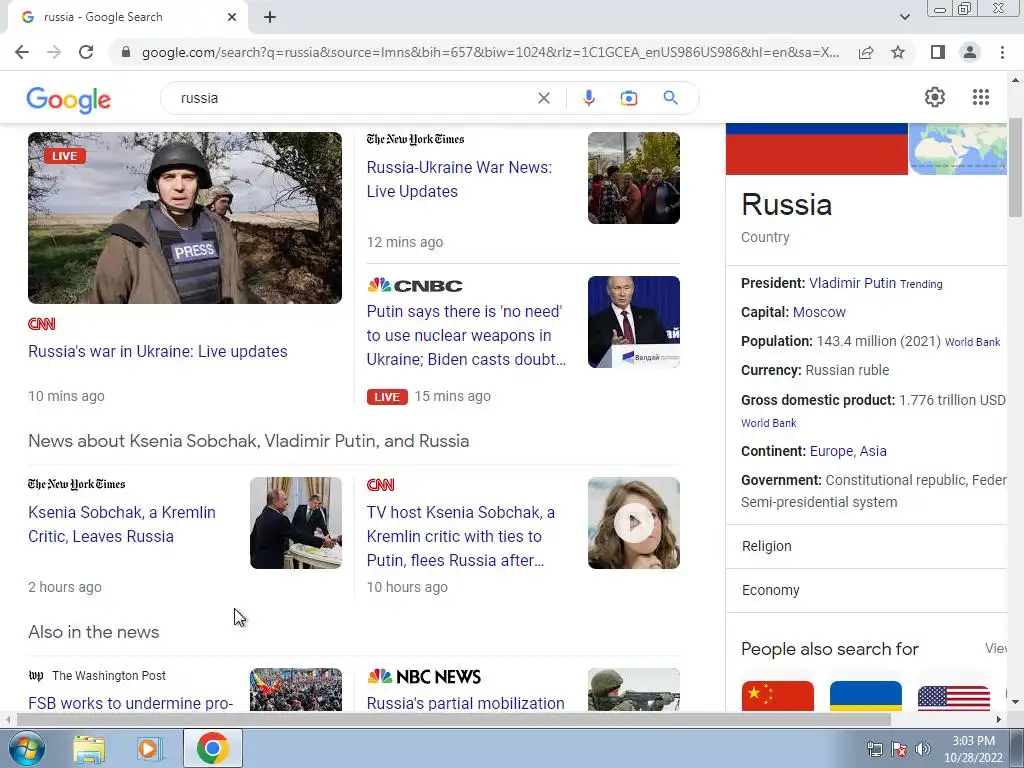Open Windows Explorer from taskbar
The width and height of the screenshot is (1024, 768).
click(x=89, y=749)
